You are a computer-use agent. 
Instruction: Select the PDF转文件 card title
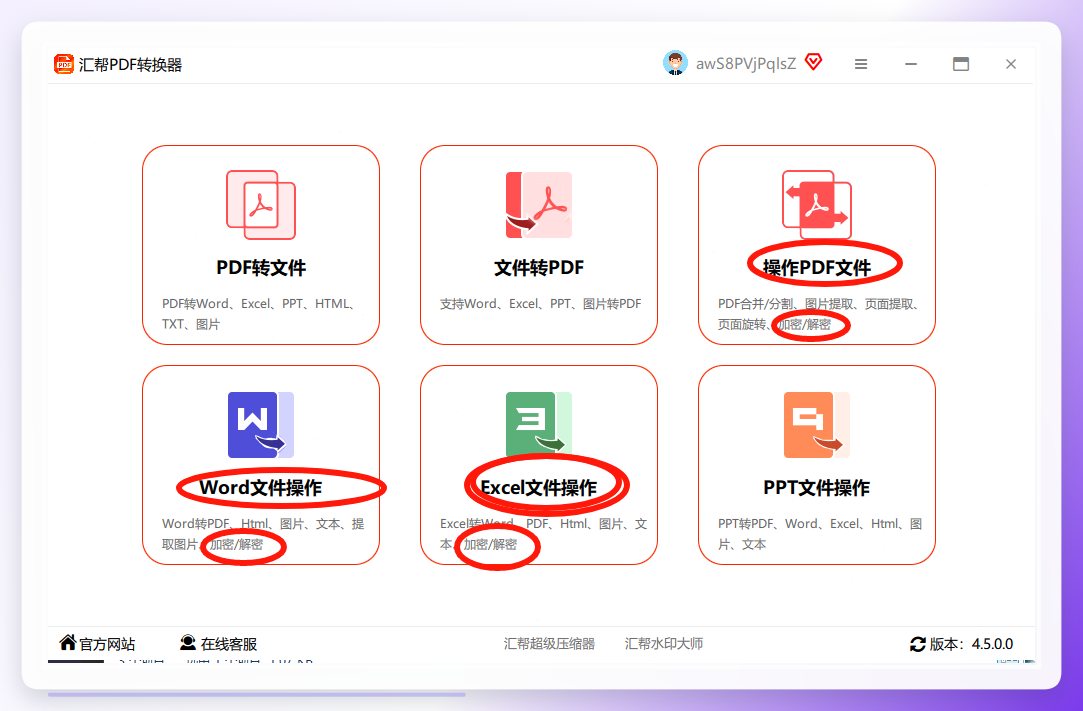(261, 268)
